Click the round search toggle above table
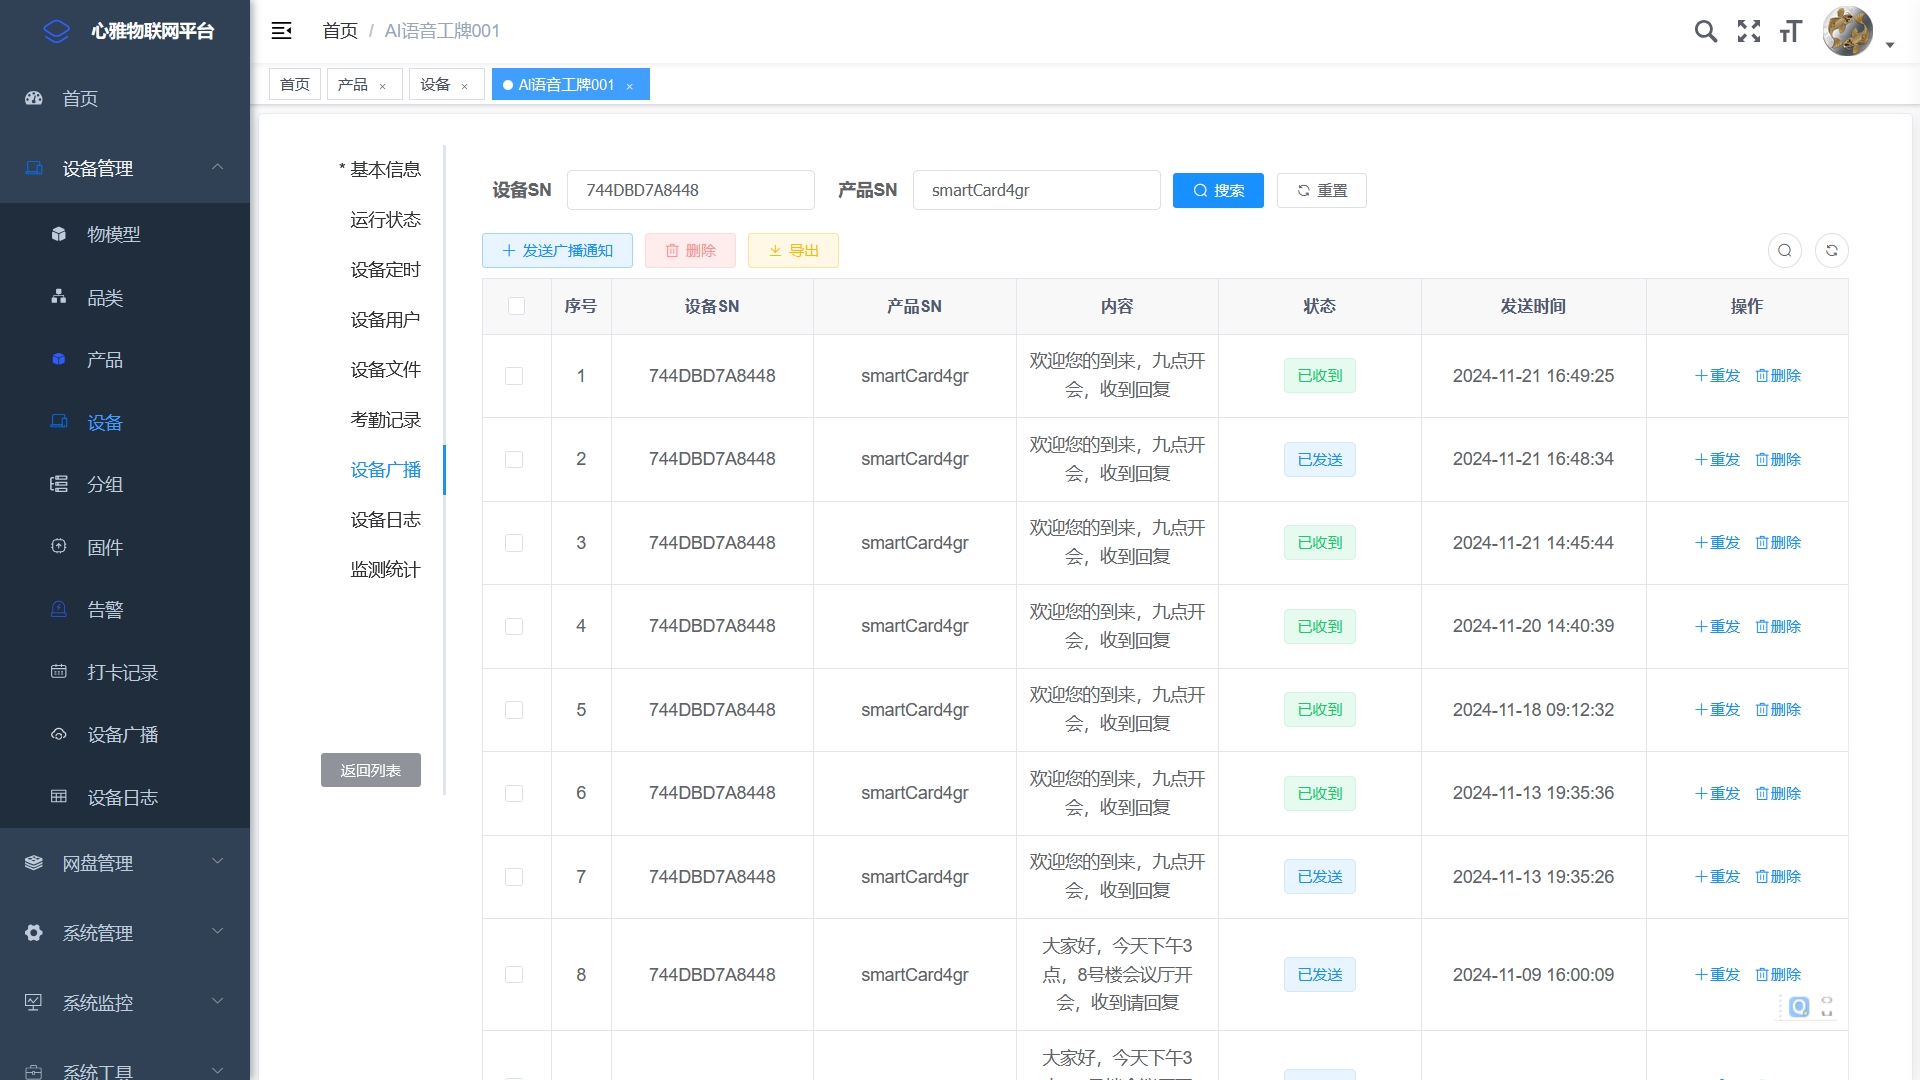Screen dimensions: 1920x1080 (x=1784, y=250)
